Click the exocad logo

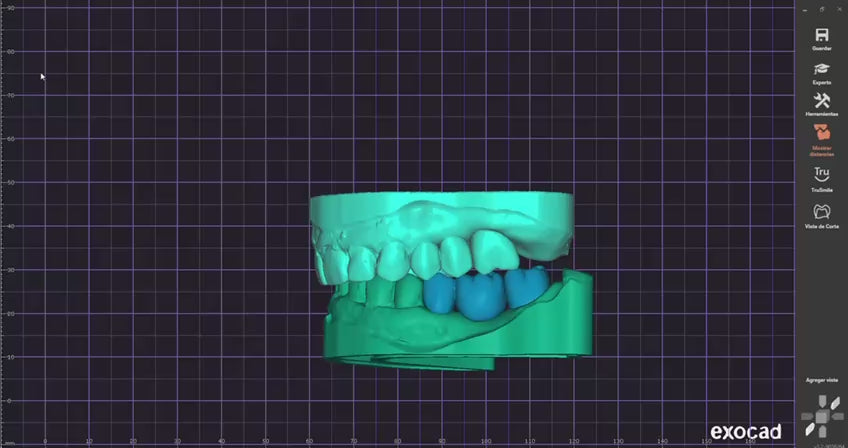click(x=748, y=432)
